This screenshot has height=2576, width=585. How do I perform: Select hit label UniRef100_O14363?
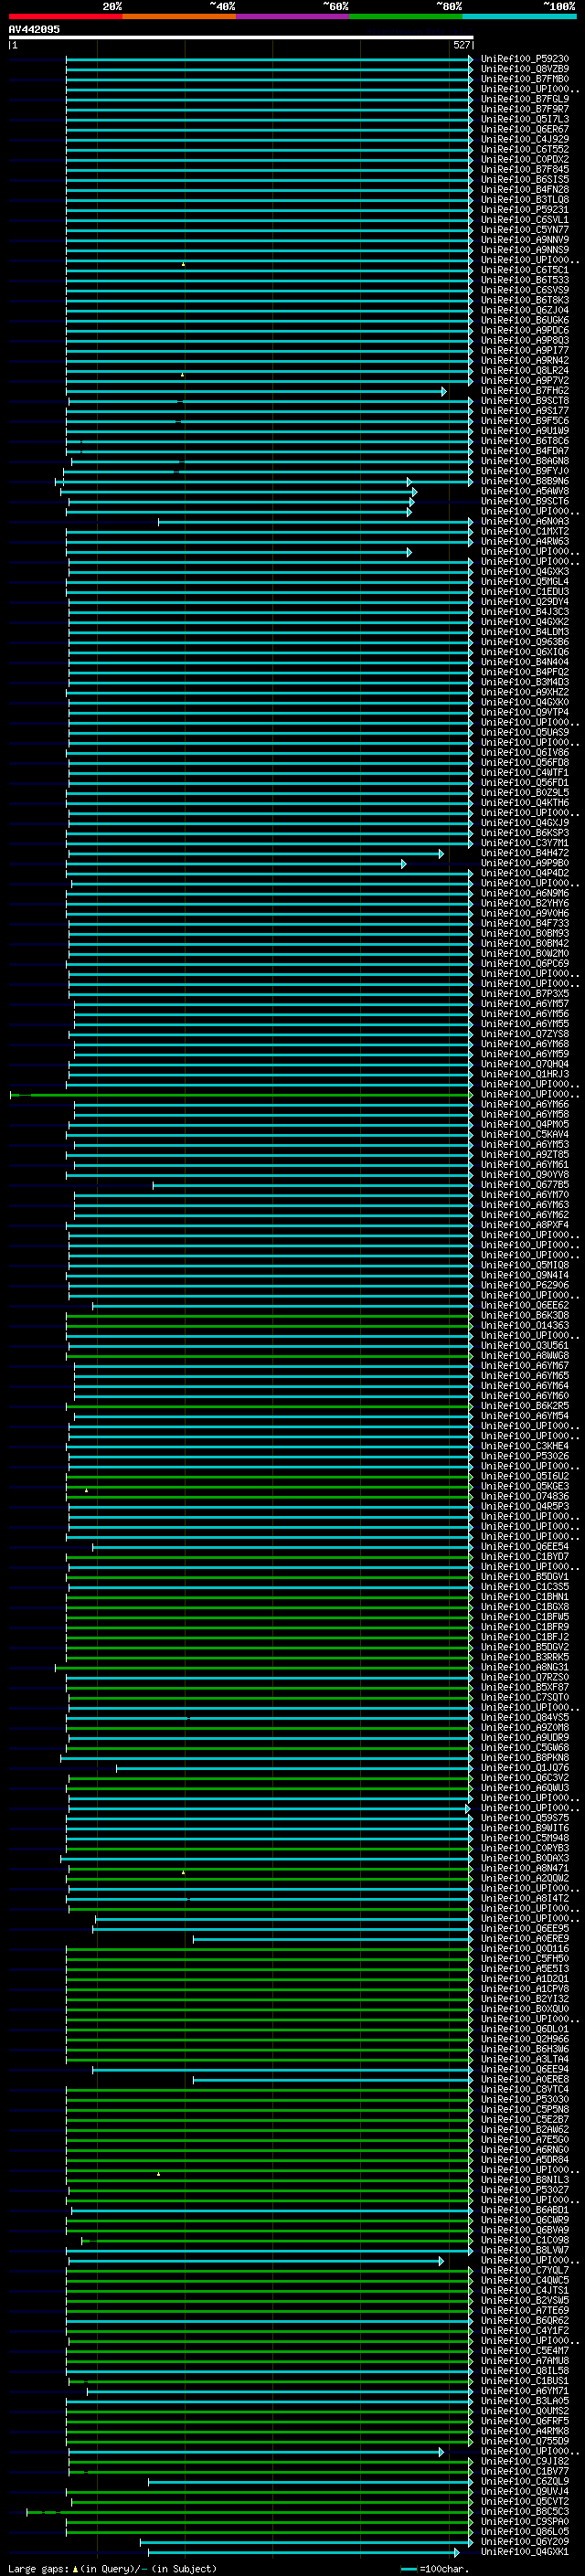point(524,1325)
